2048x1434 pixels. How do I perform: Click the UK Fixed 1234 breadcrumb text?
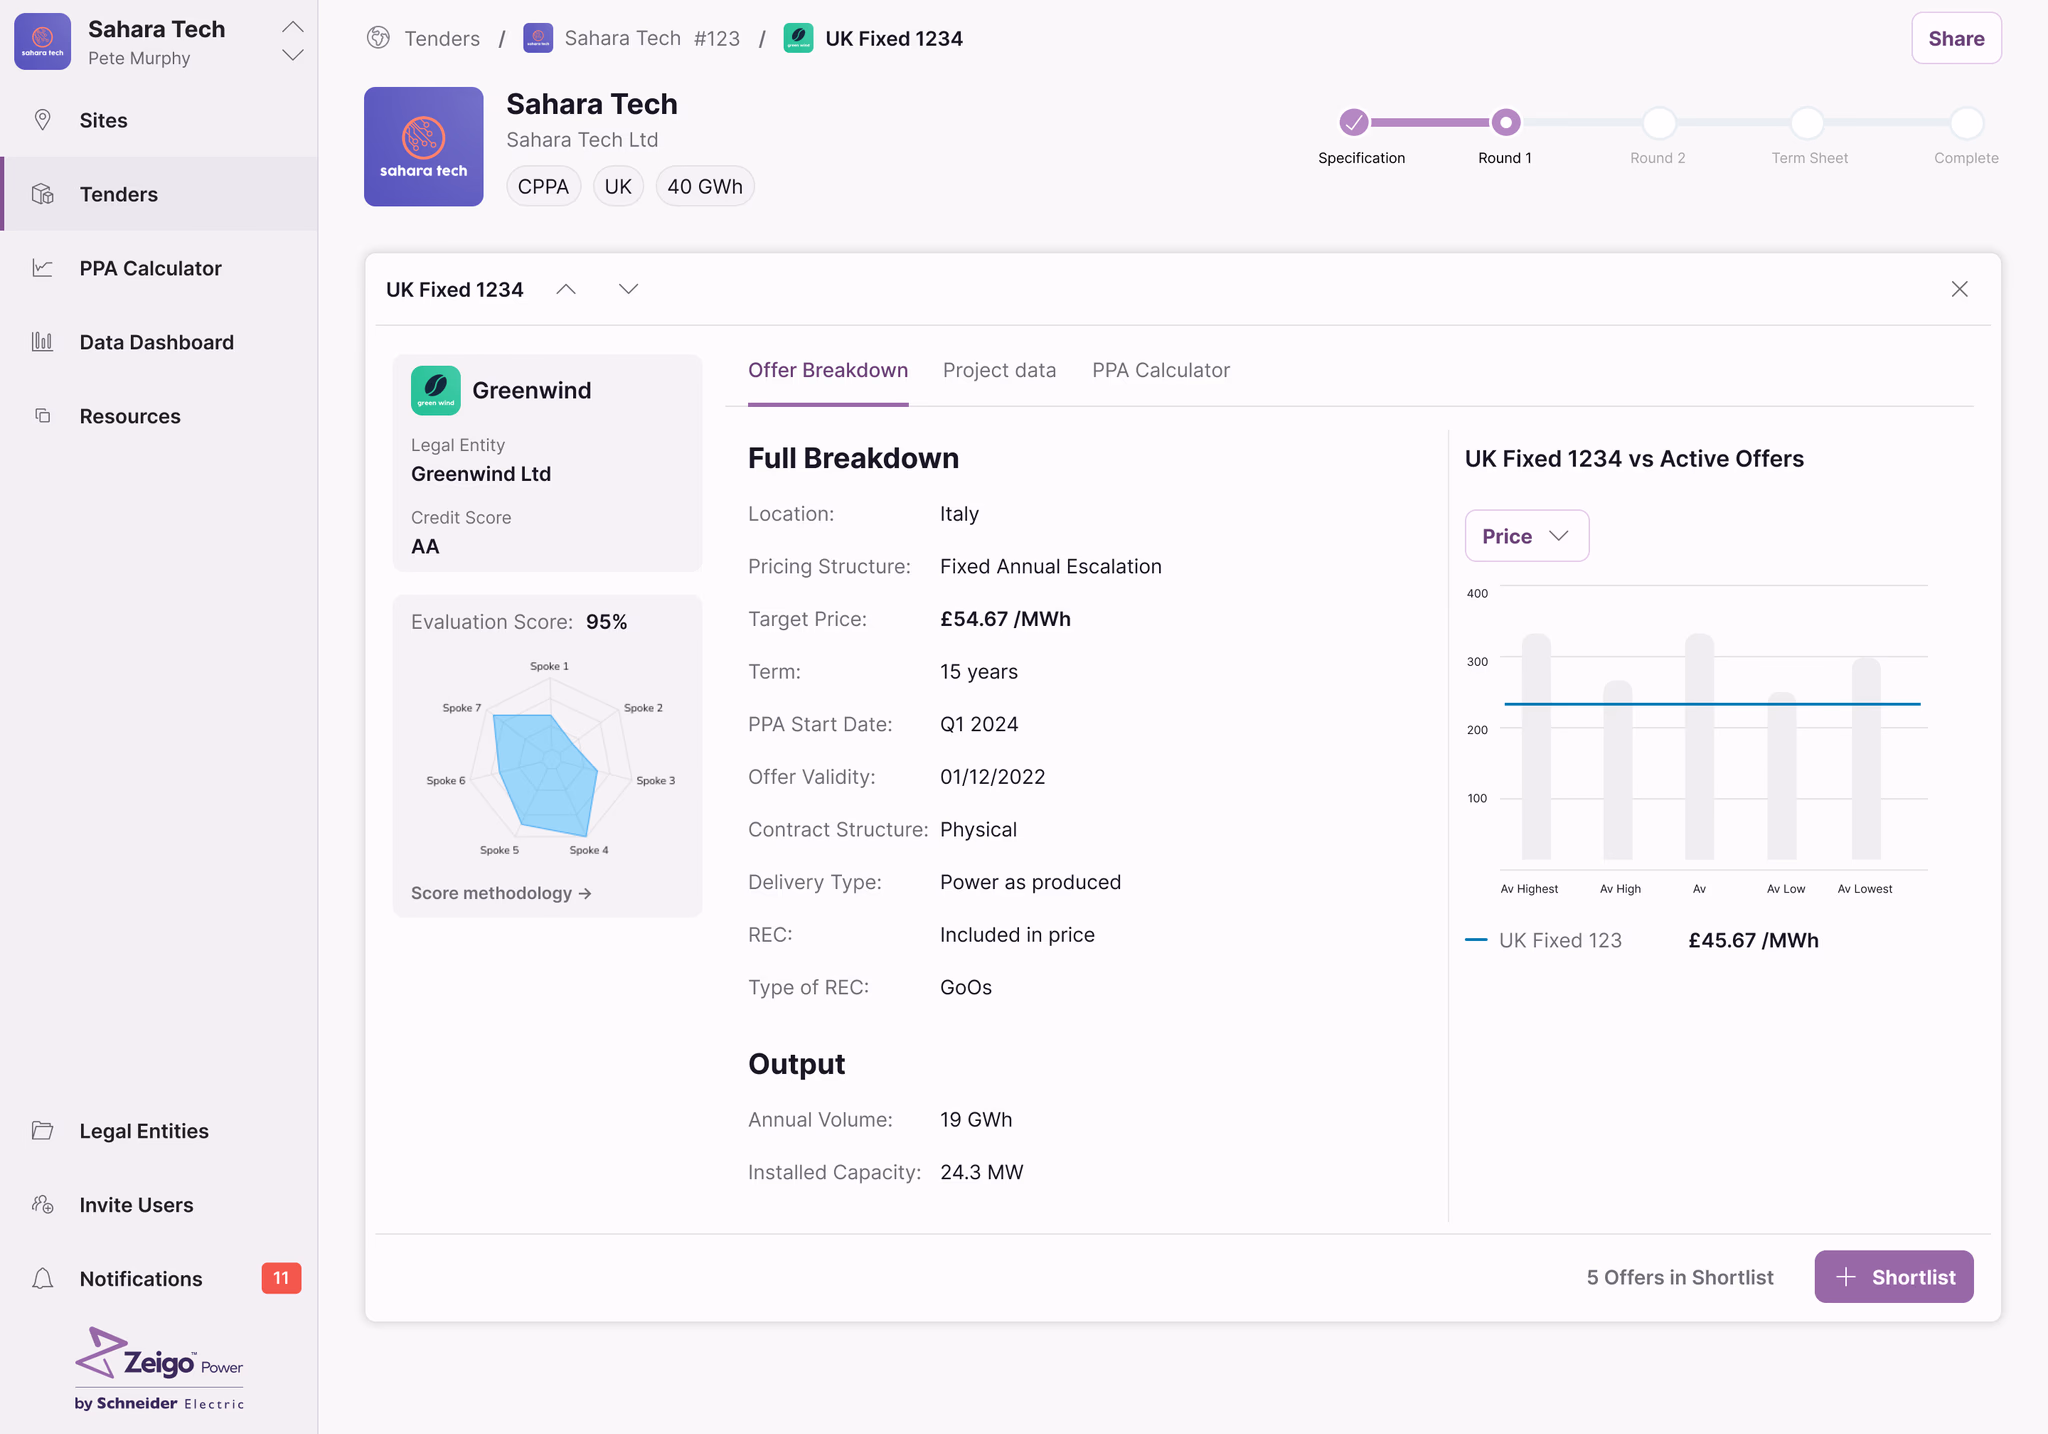[894, 38]
